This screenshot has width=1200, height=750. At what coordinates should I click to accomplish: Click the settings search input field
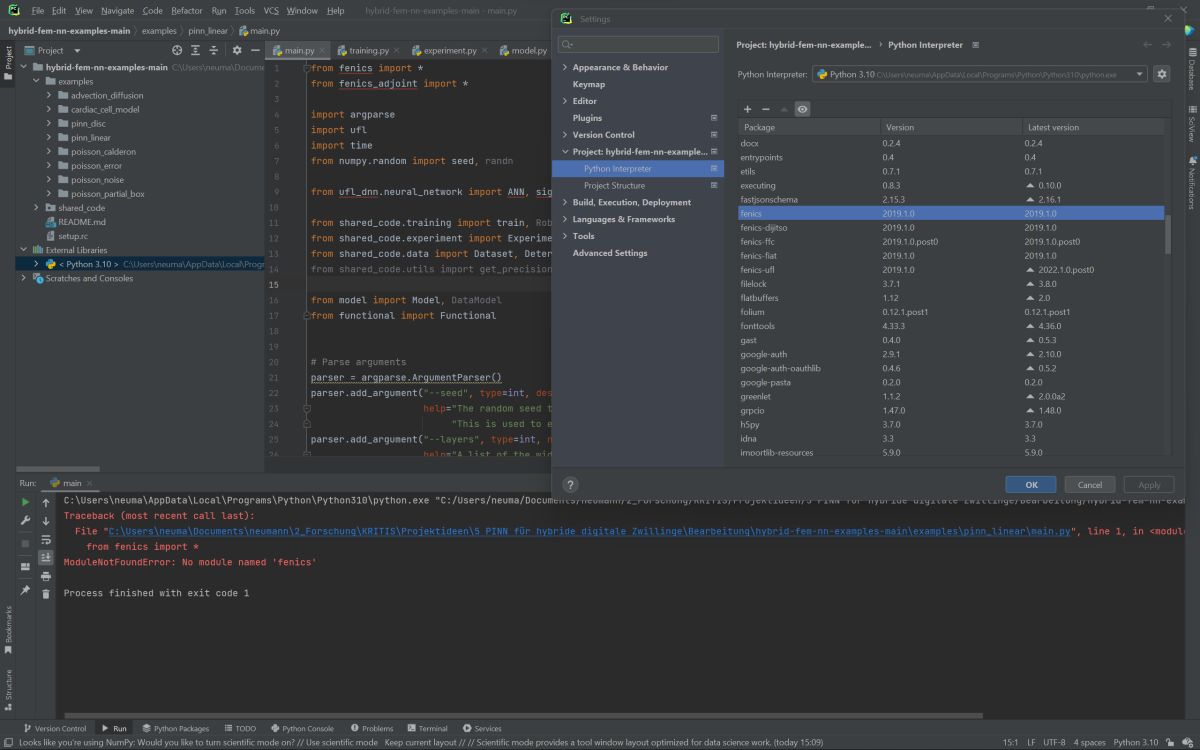640,45
